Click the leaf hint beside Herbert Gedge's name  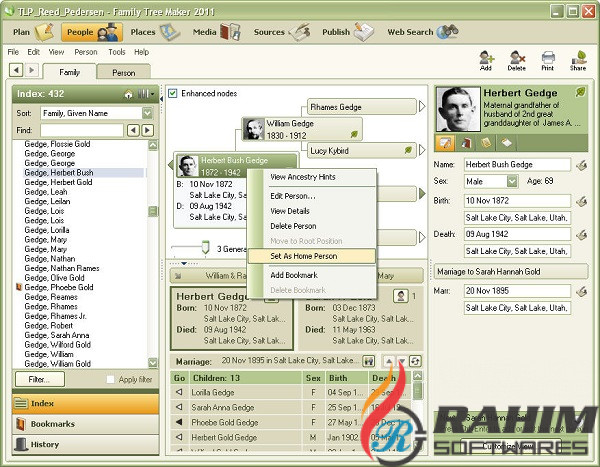(580, 92)
